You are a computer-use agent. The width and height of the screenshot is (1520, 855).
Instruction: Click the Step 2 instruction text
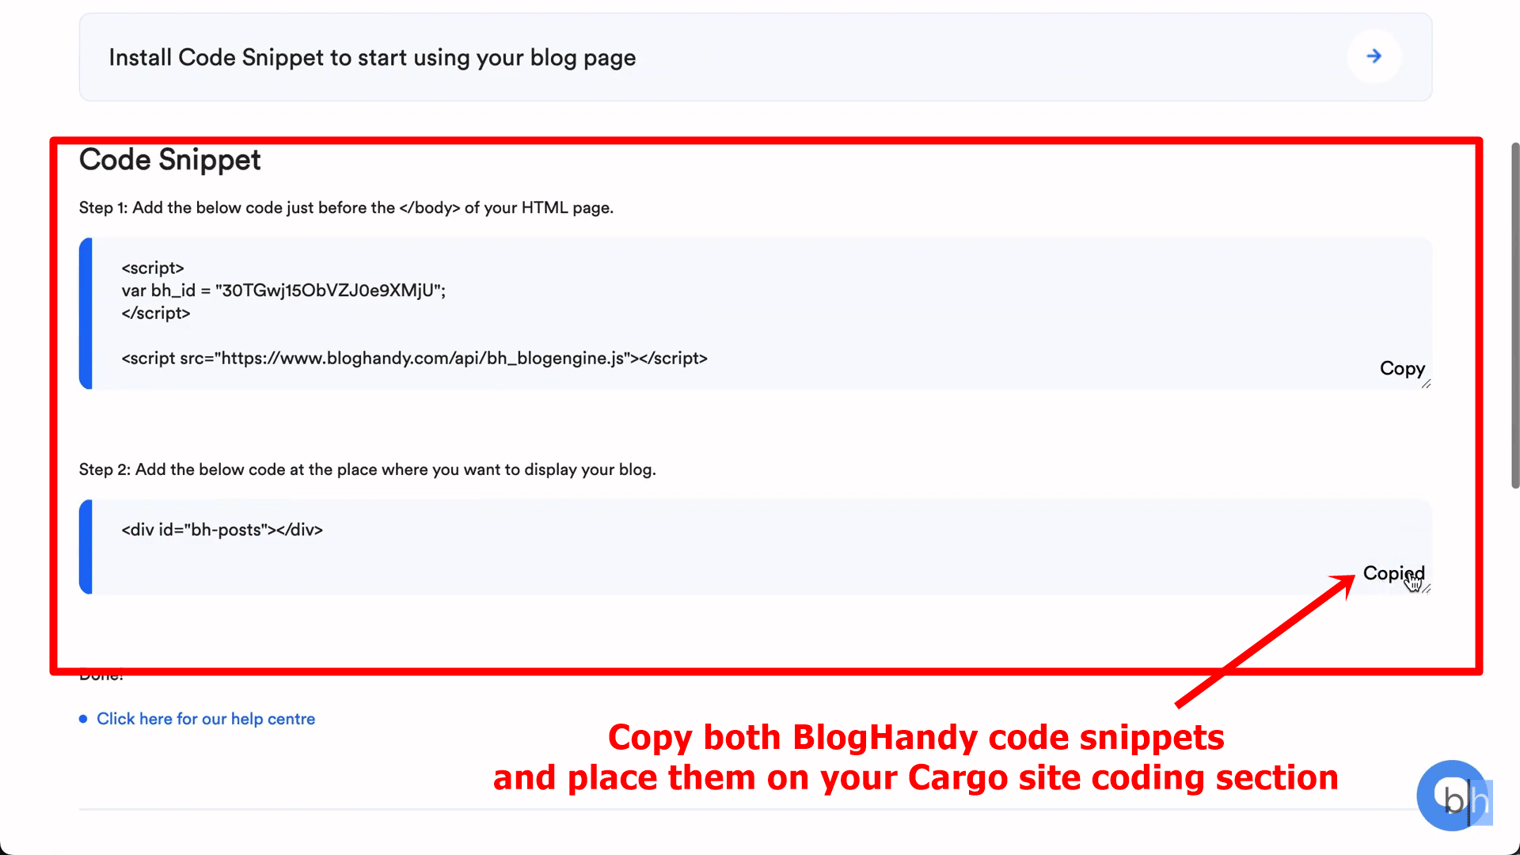pos(367,470)
